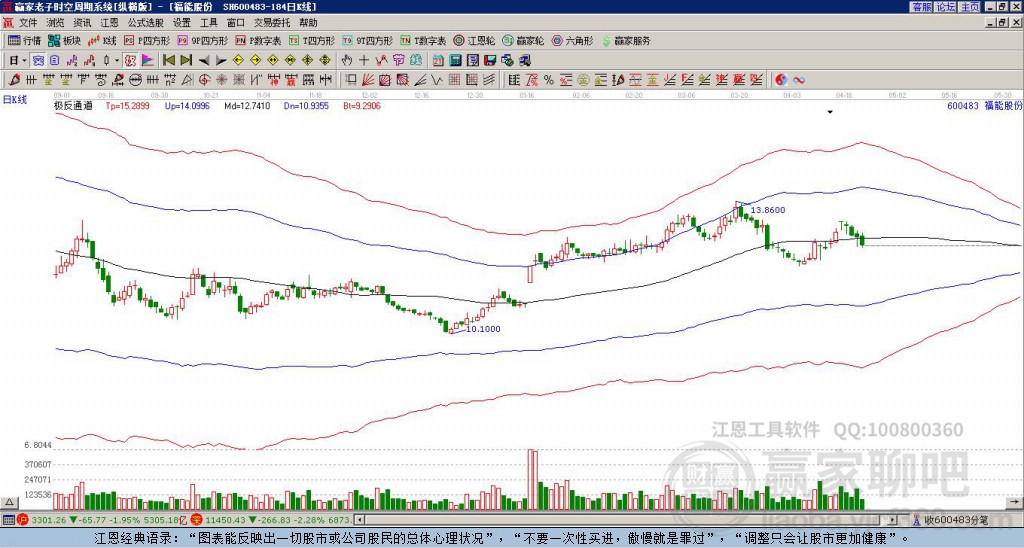Select the red fan lines tool
The width and height of the screenshot is (1024, 548).
(368, 80)
